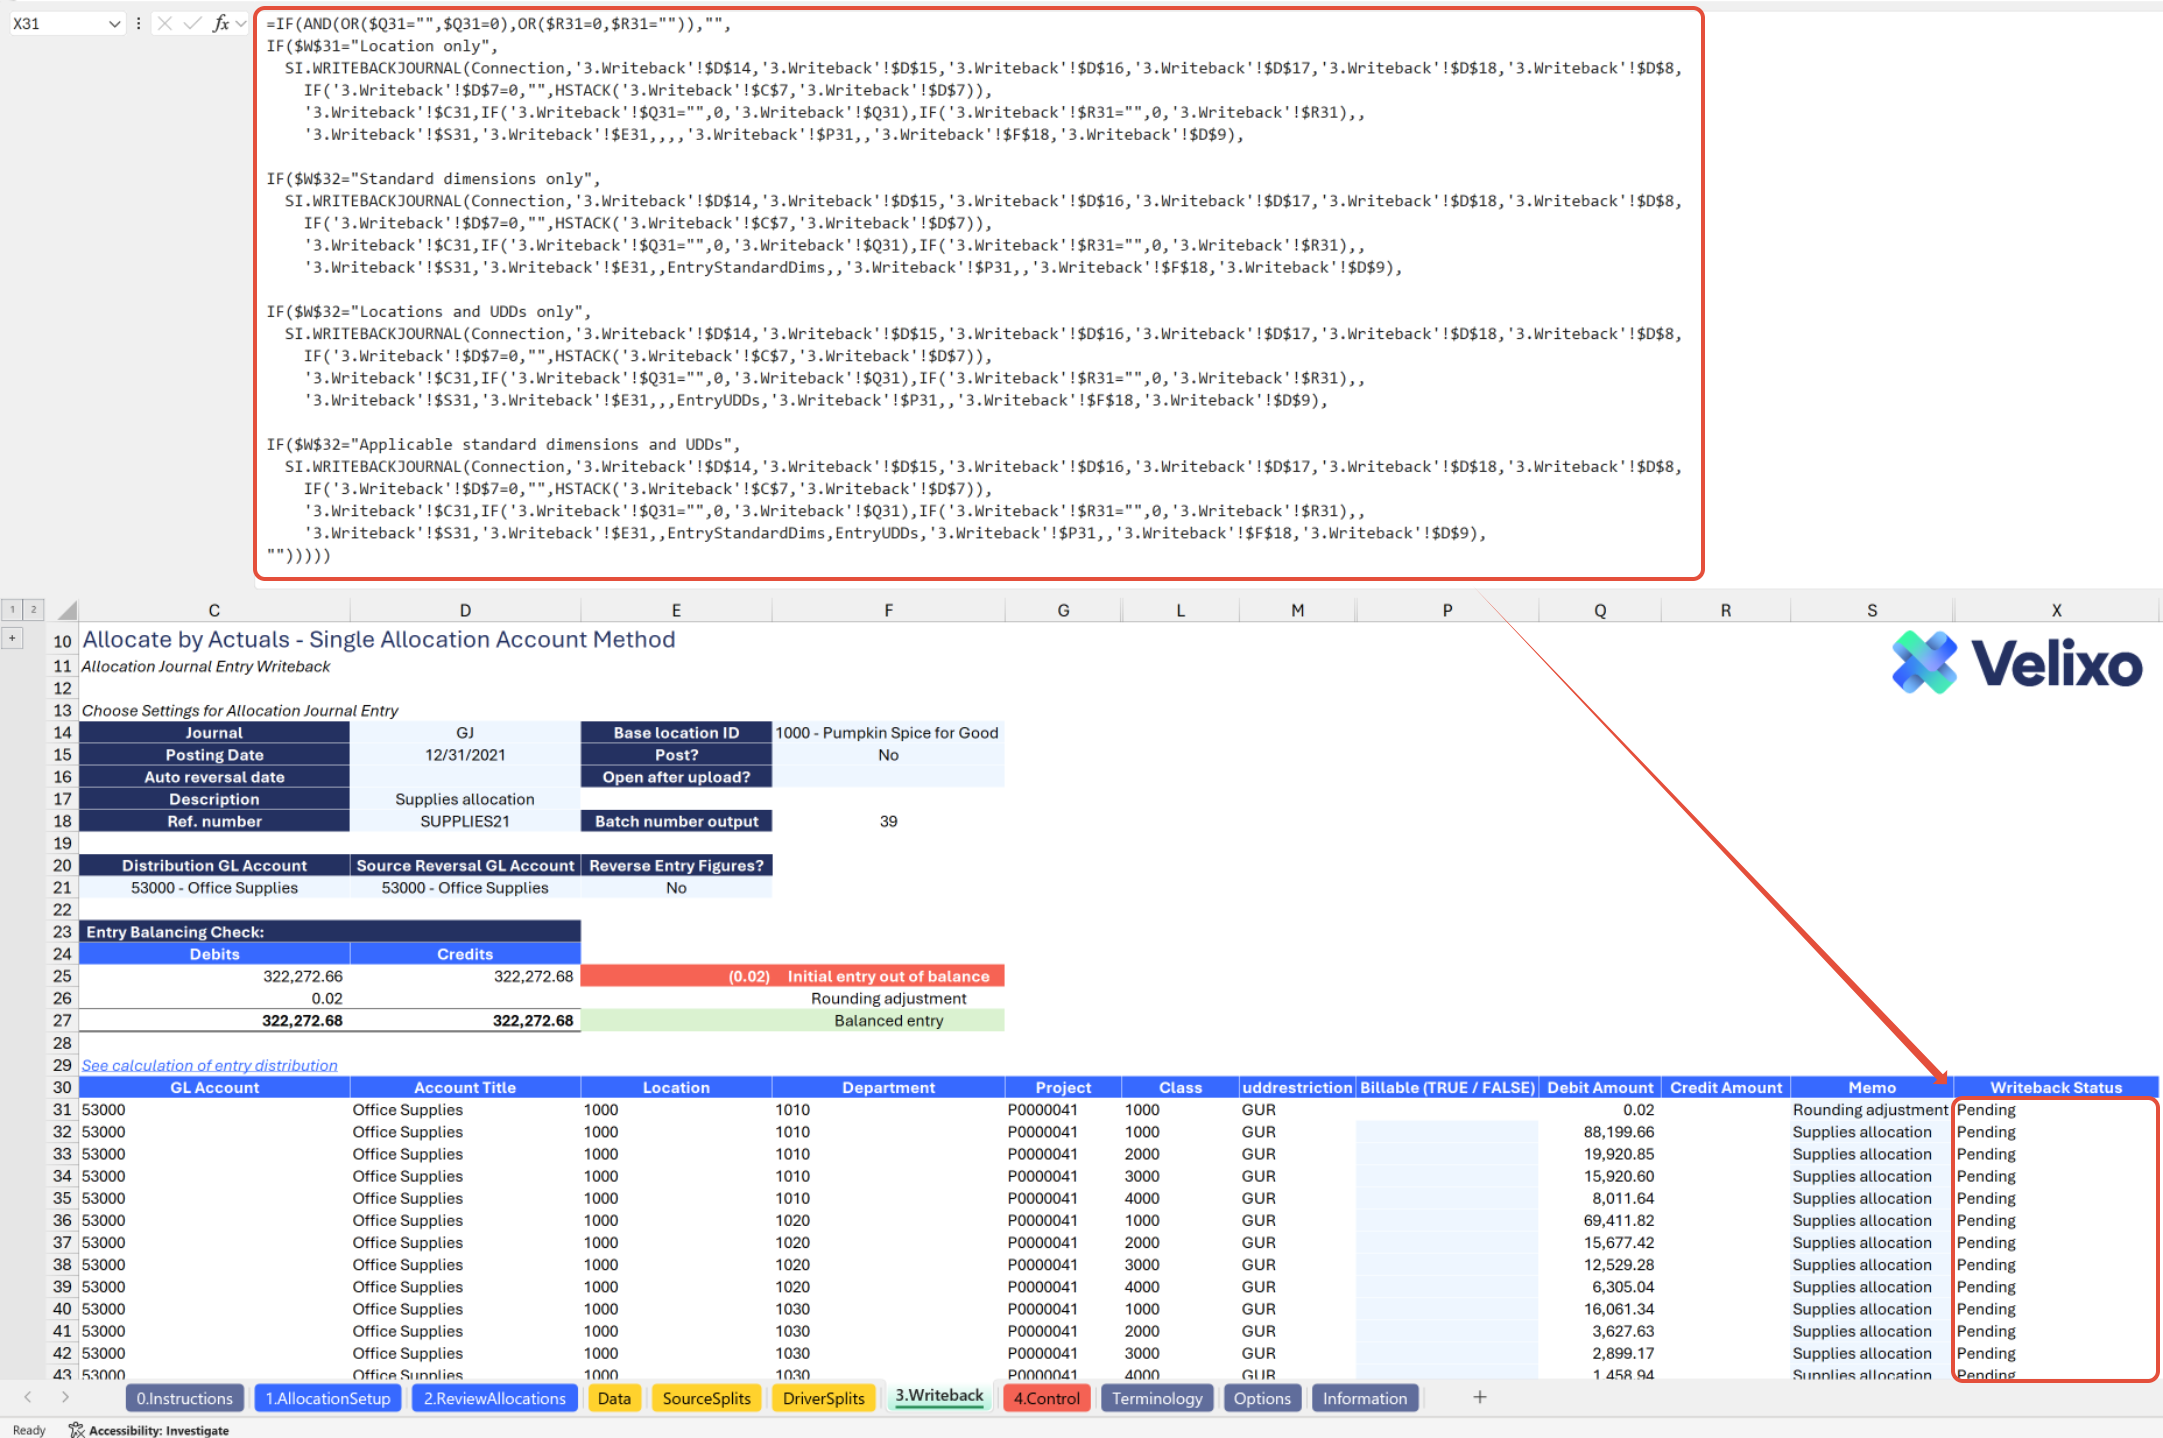Switch to the 4.Control sheet tab

(1046, 1398)
